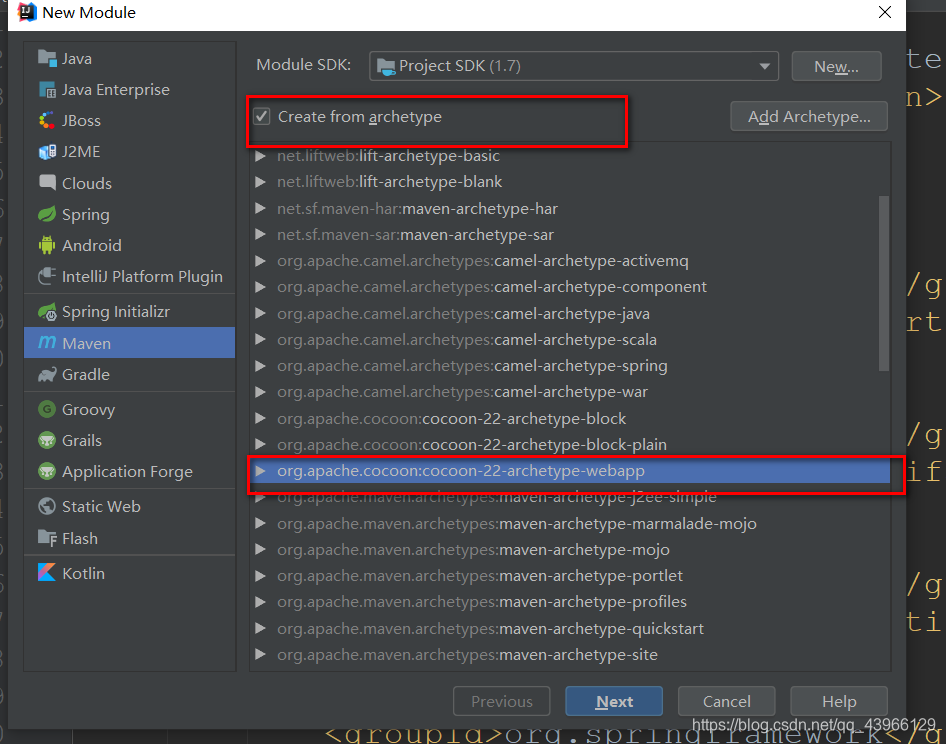Select camel-archetype-java archetype

pos(570,314)
